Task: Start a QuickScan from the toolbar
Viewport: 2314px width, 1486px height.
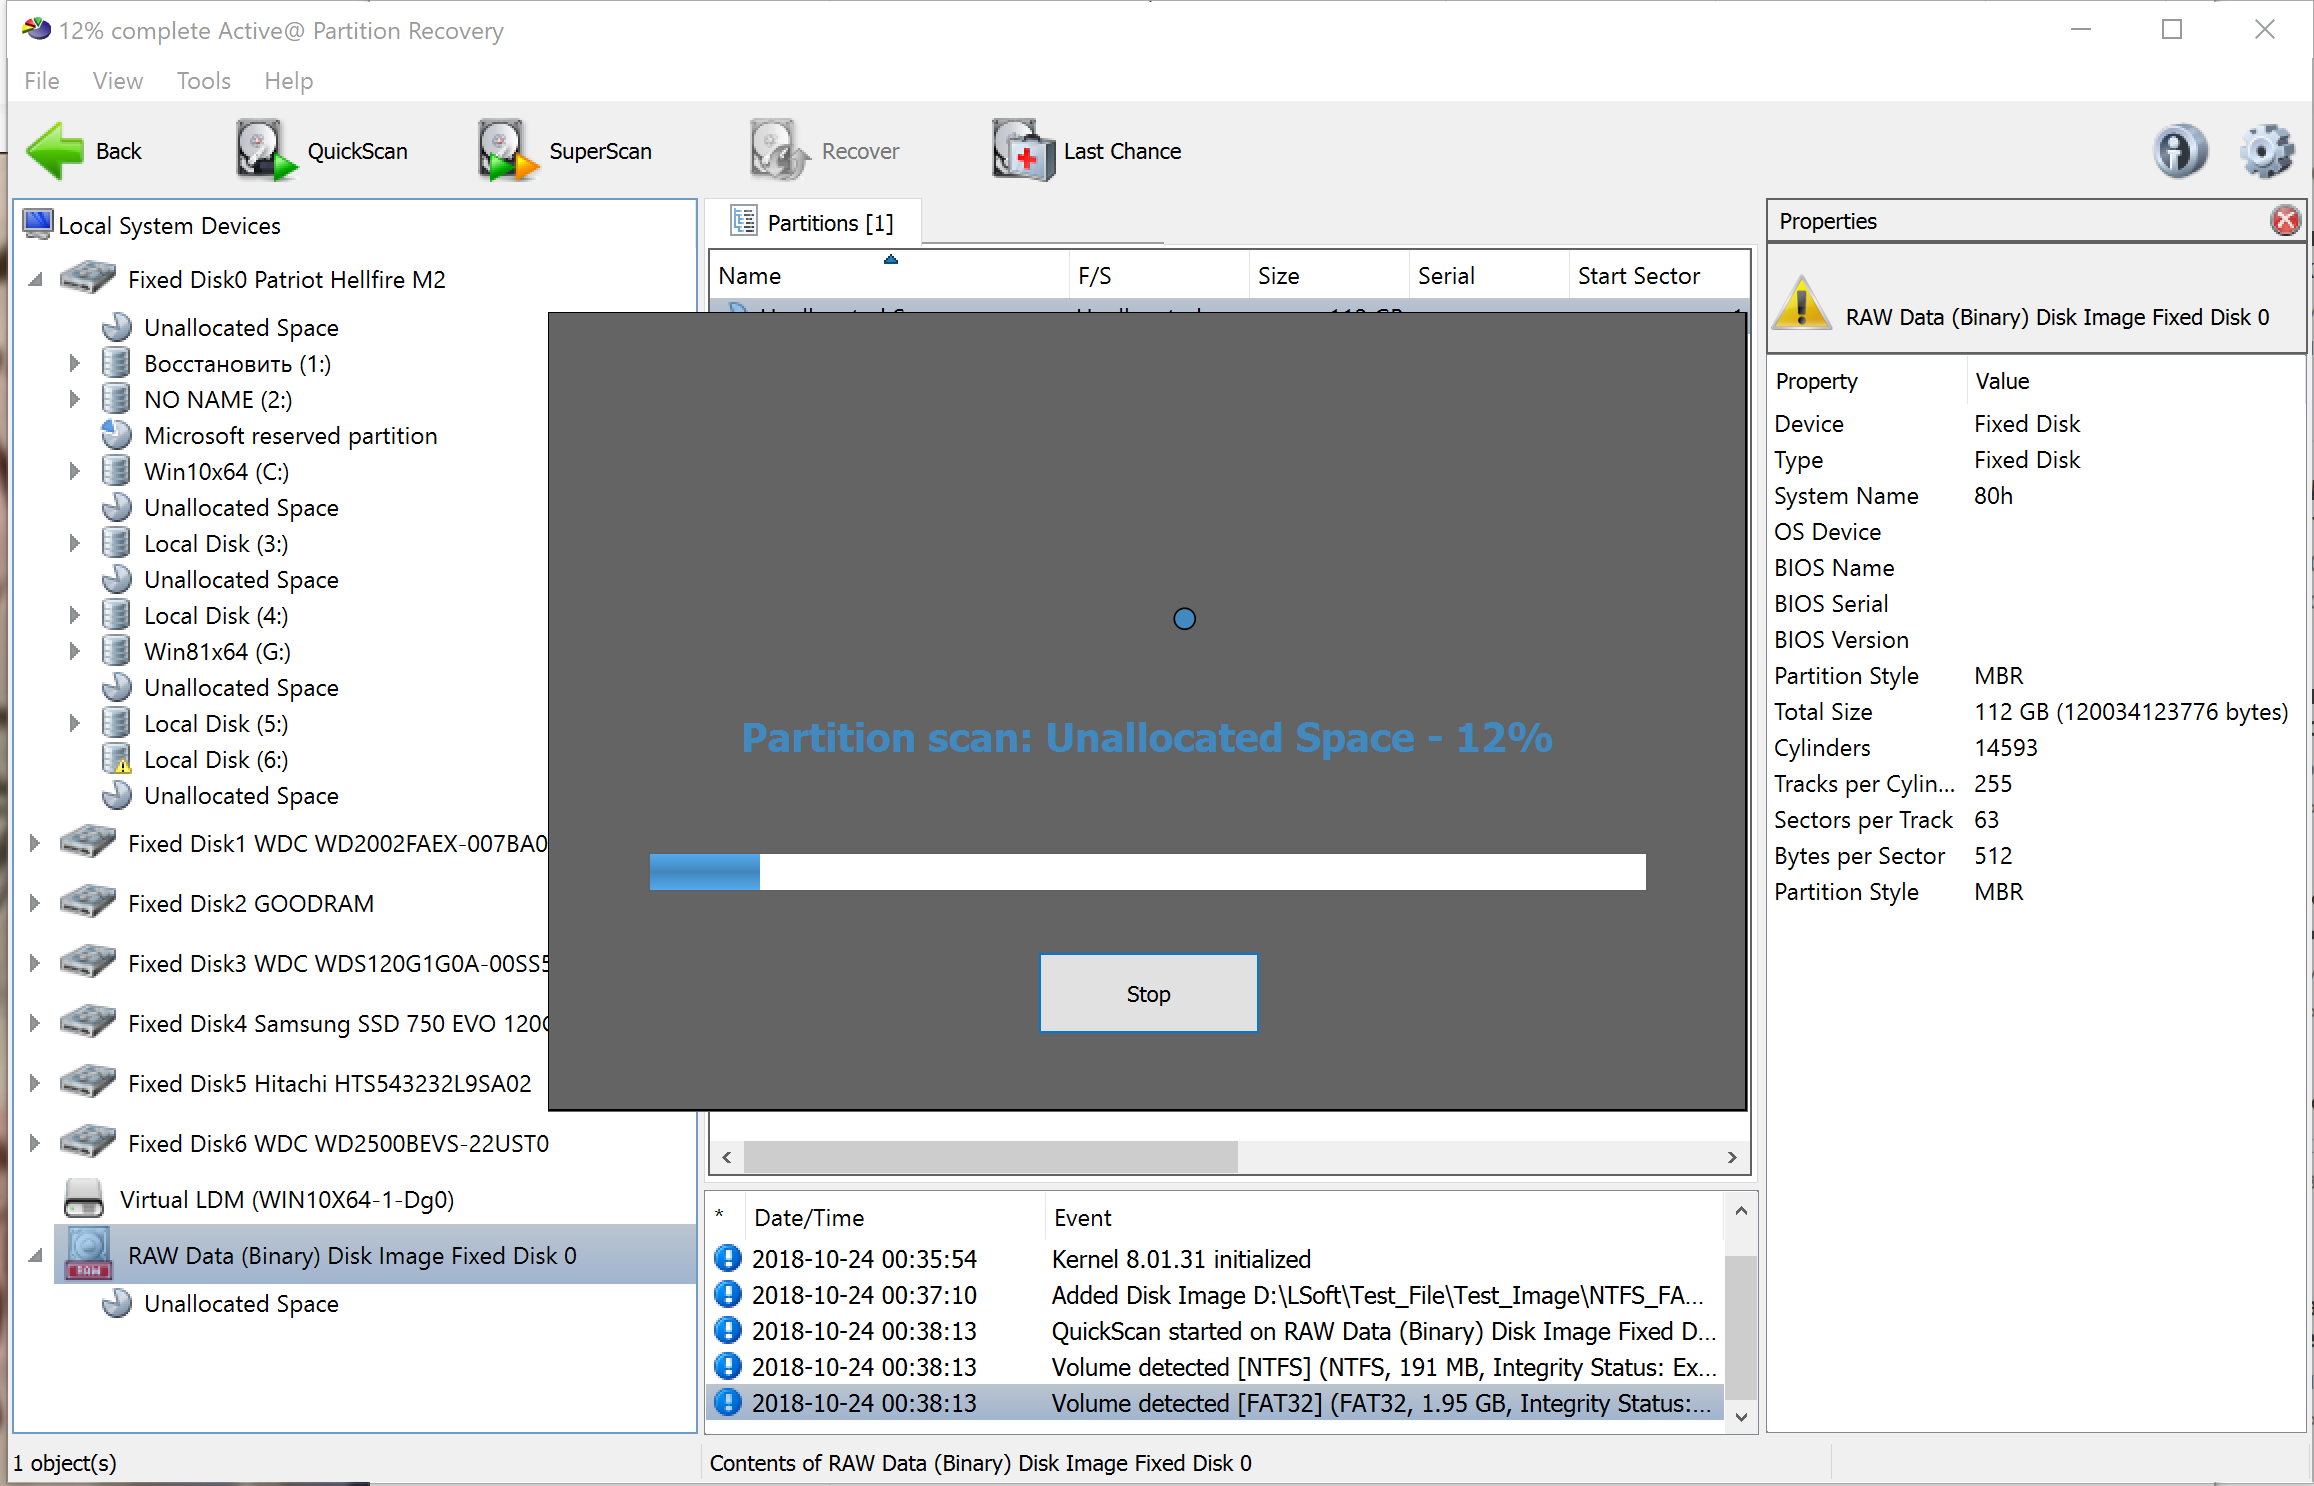Action: point(322,151)
